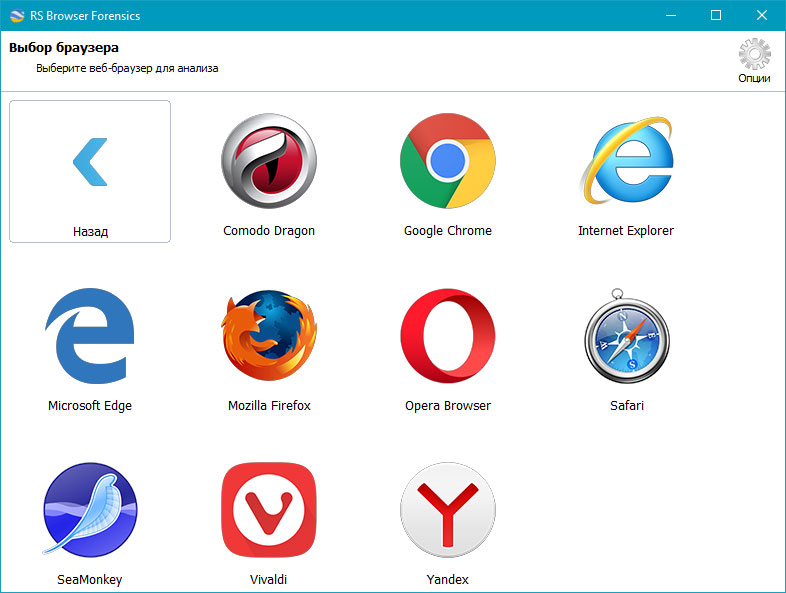Click the RS Browser Forensics title icon

coord(17,16)
